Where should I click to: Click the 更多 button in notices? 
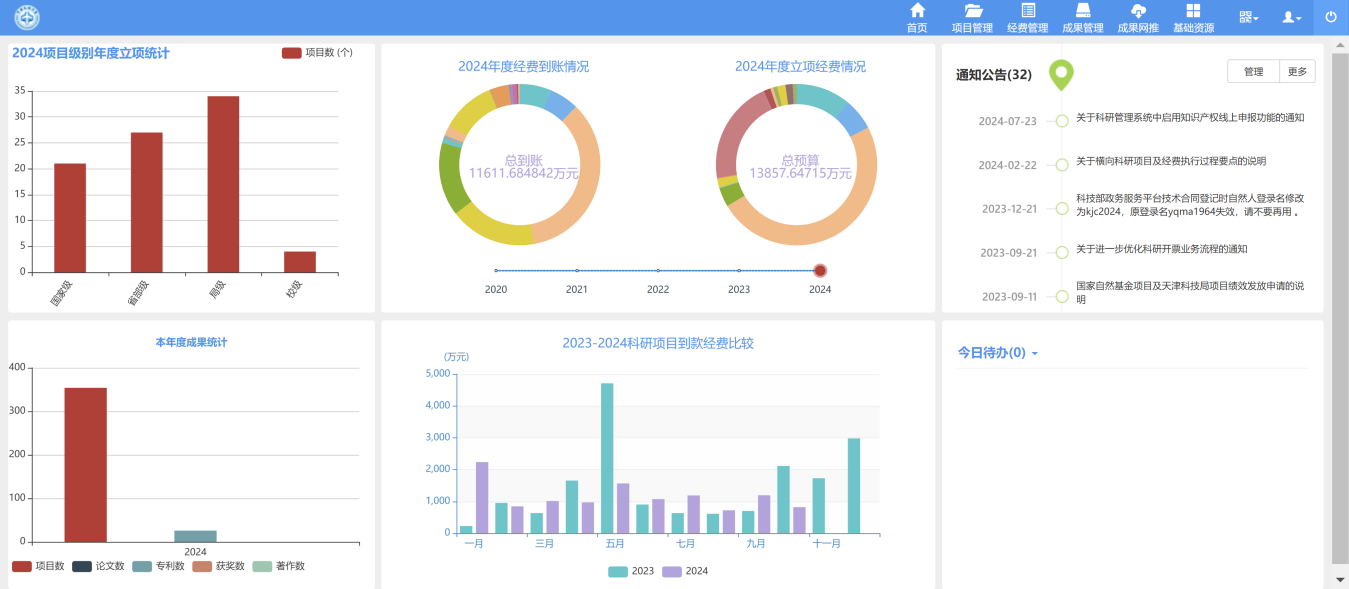[1297, 72]
